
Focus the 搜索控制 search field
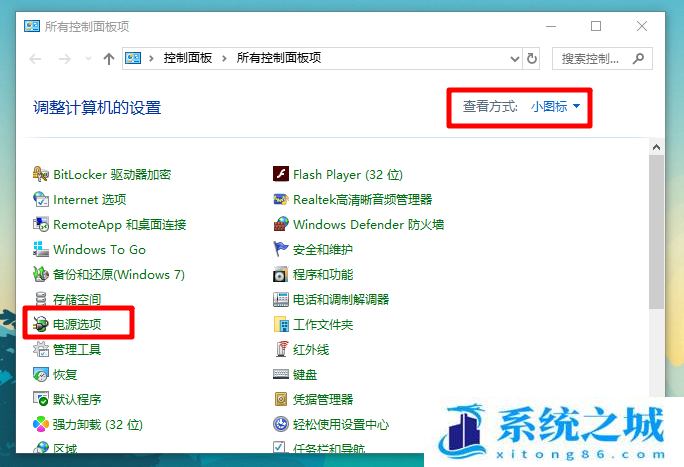[x=602, y=58]
